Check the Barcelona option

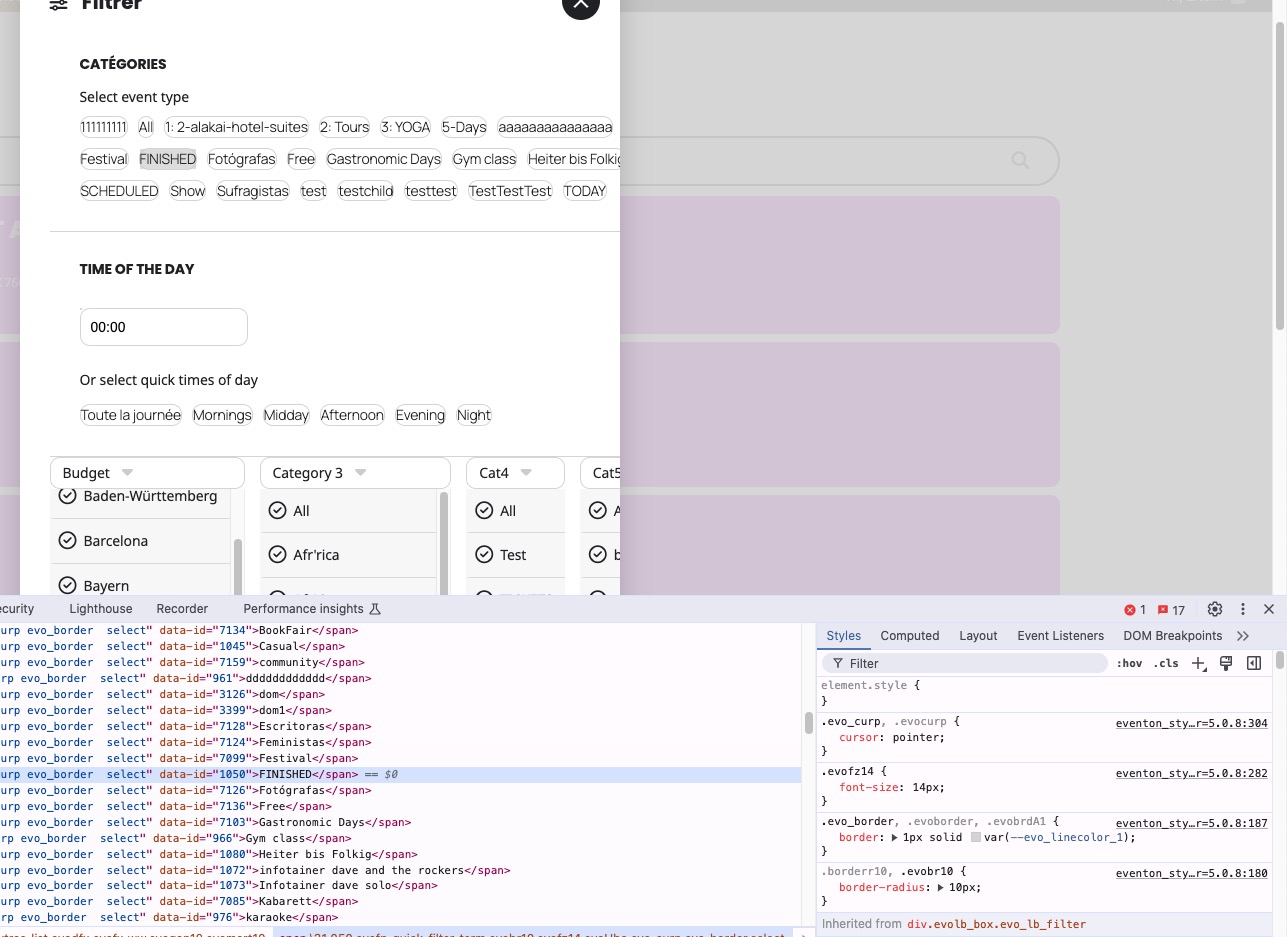(68, 541)
